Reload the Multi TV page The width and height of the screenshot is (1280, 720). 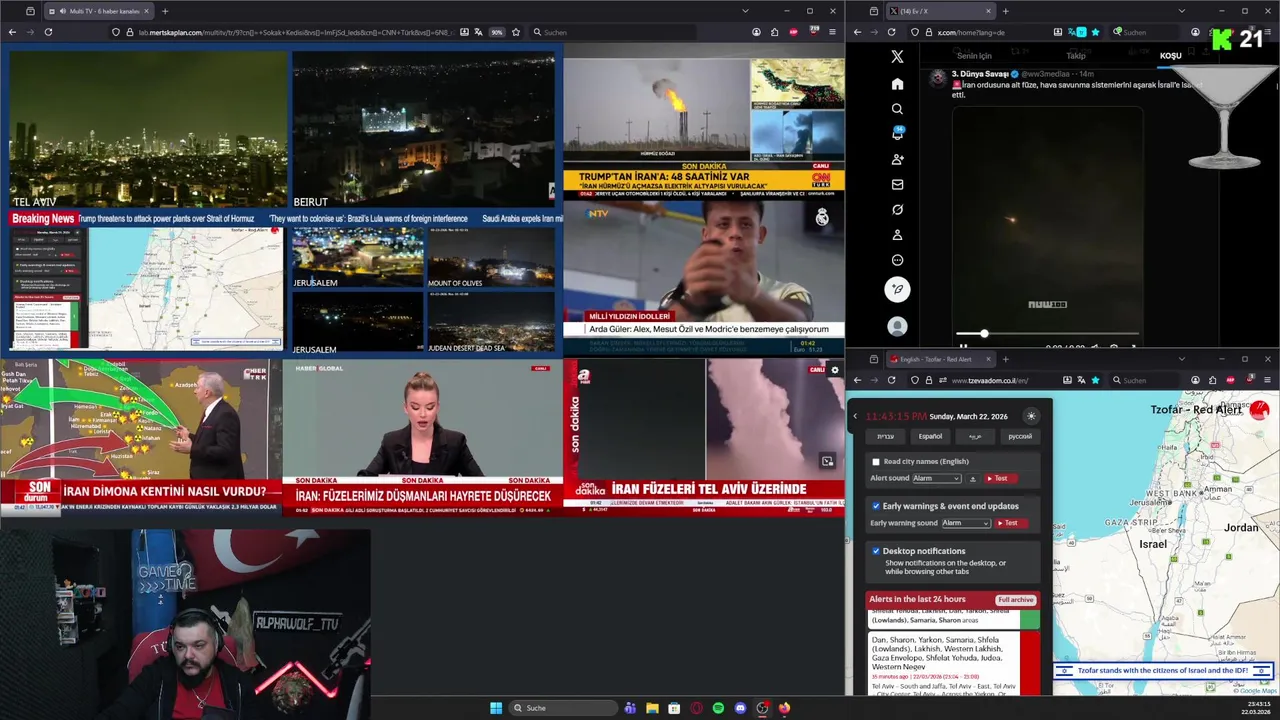point(48,32)
